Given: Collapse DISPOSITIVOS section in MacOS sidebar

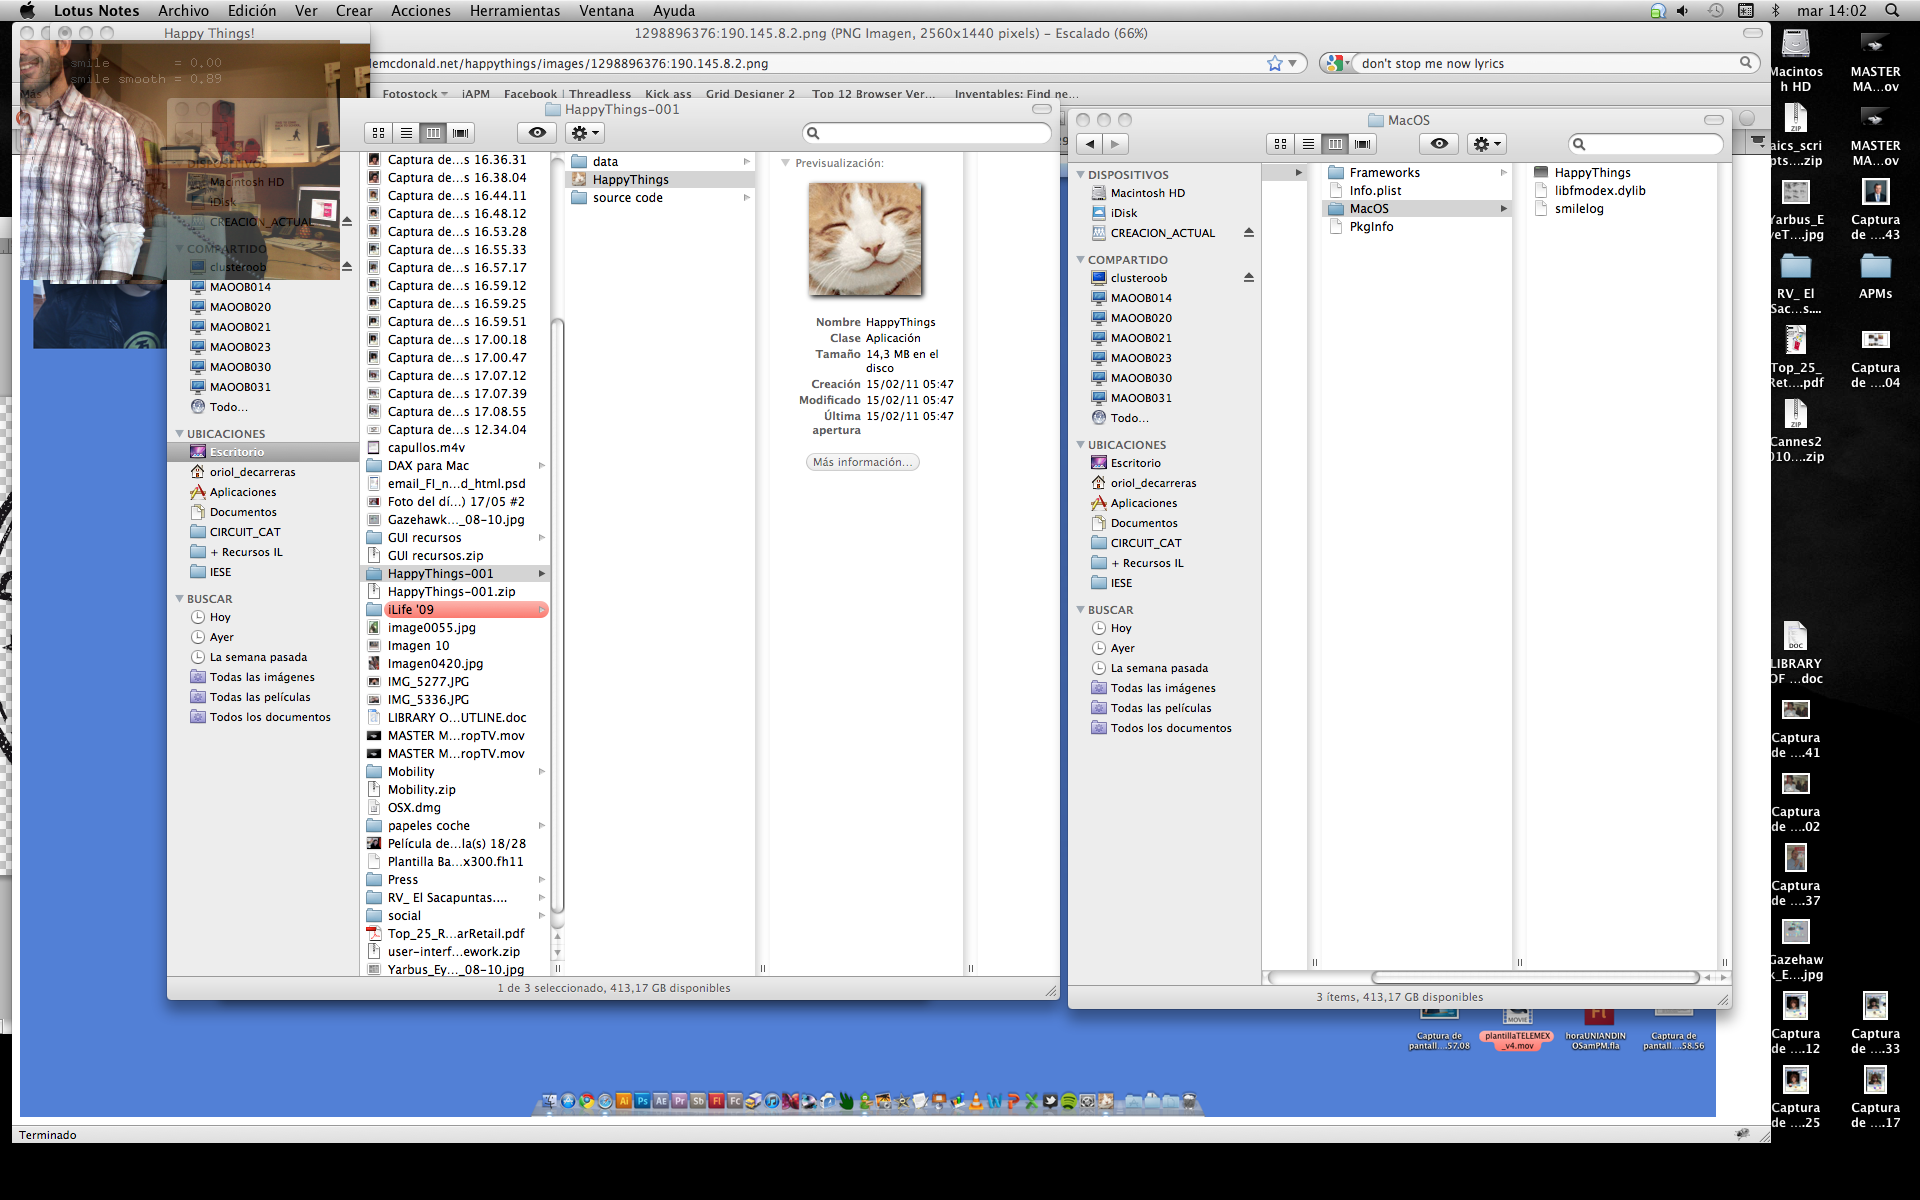Looking at the screenshot, I should (1080, 175).
